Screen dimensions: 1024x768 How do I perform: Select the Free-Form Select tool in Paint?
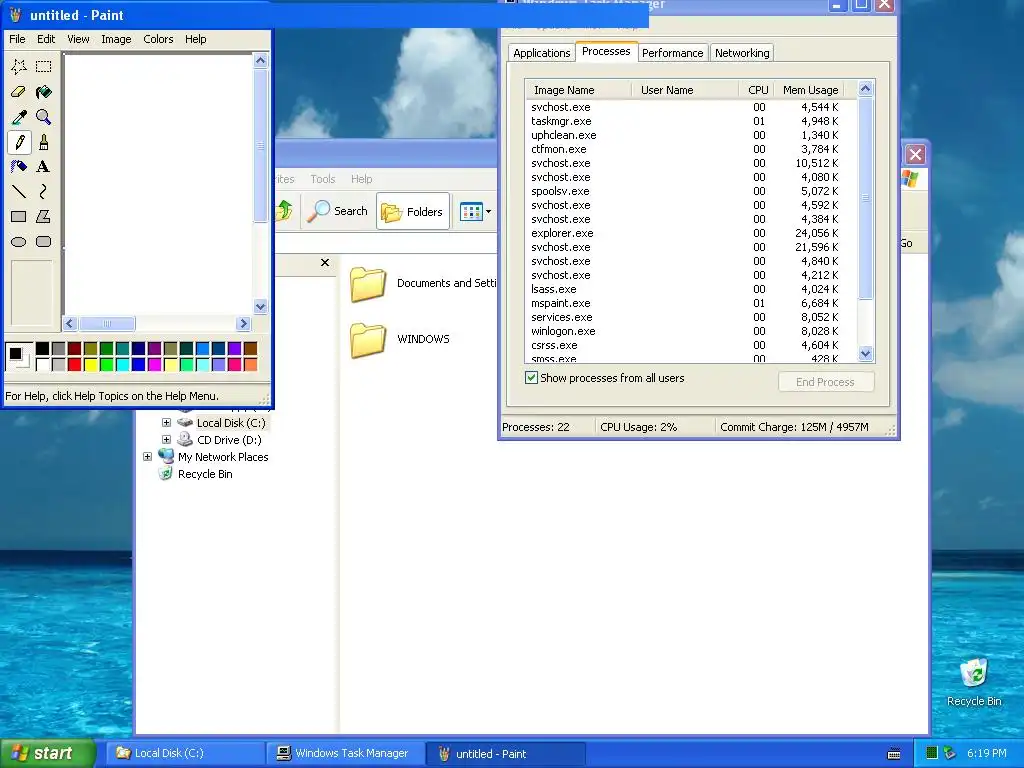point(19,67)
